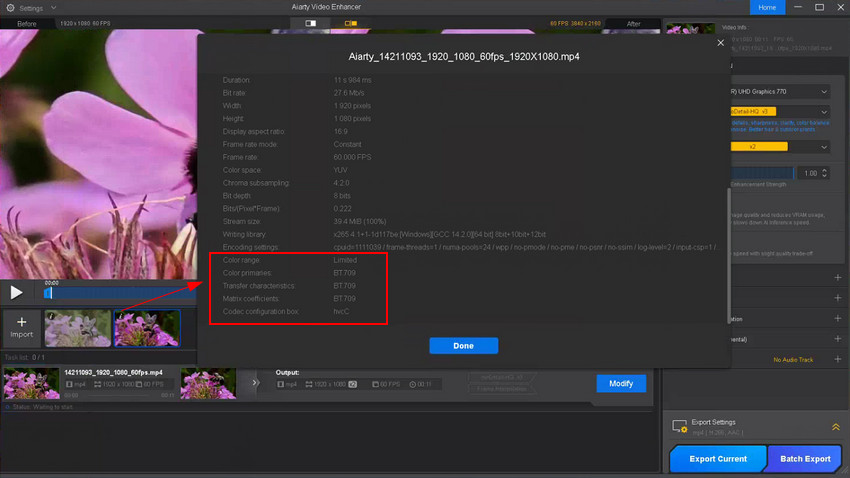Click the arrow chevron before Output section
850x478 pixels.
(x=255, y=383)
